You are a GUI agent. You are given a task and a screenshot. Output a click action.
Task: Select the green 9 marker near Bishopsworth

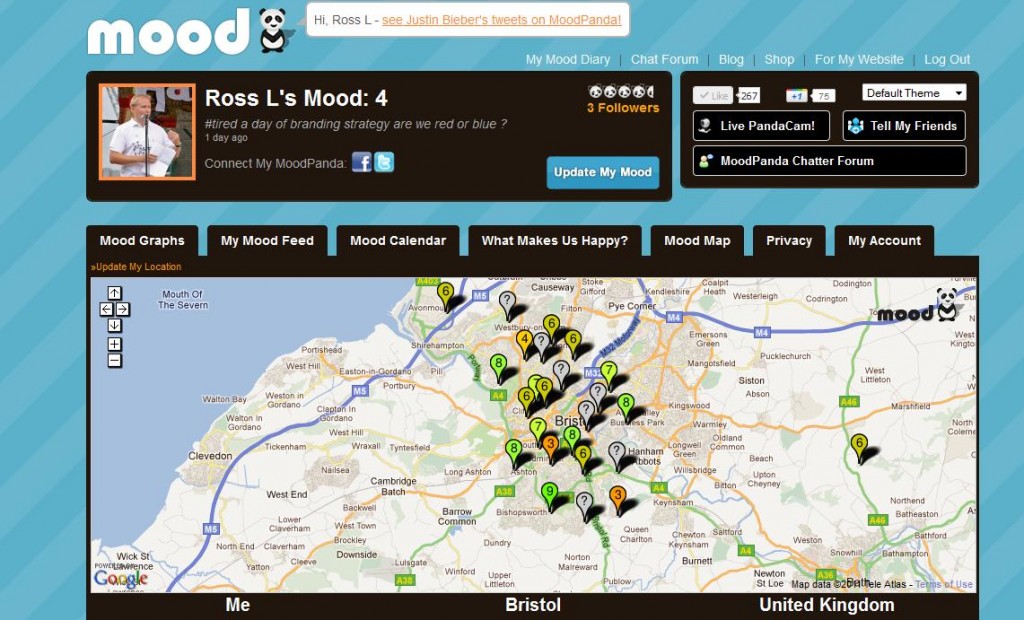[x=550, y=495]
